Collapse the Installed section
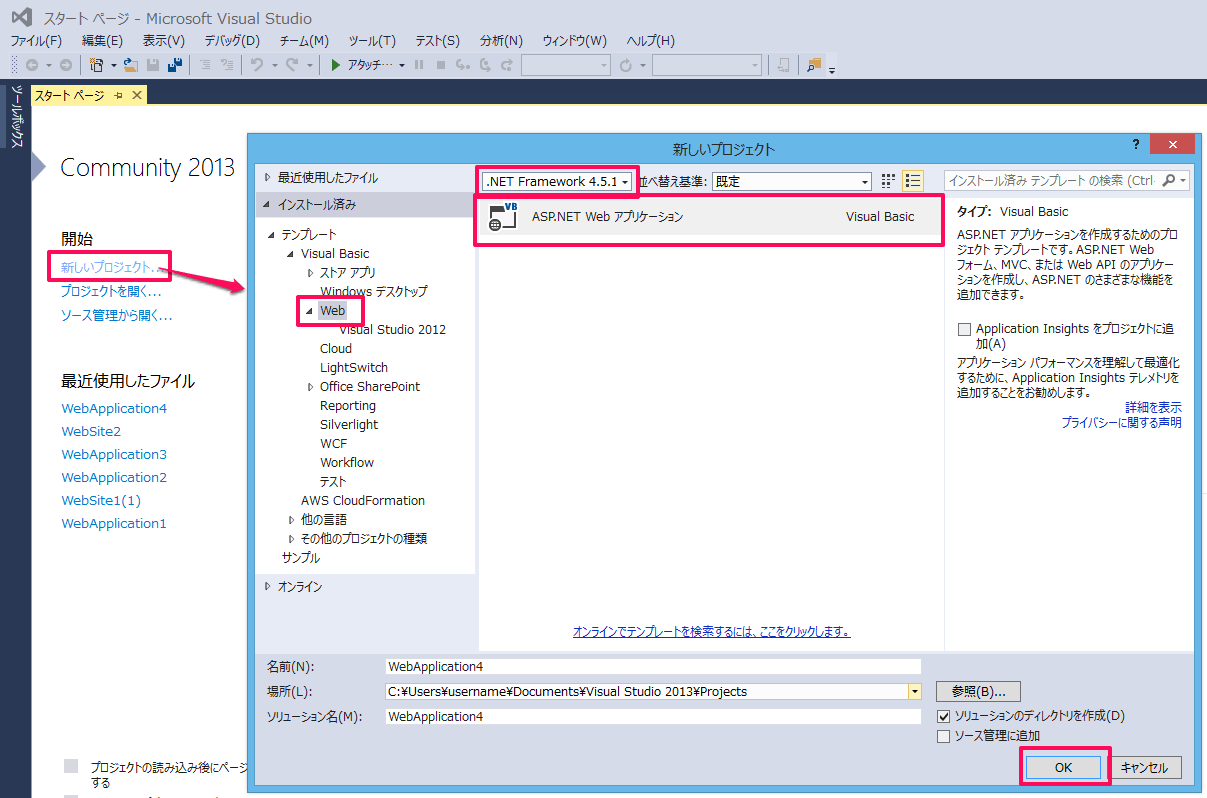 [267, 204]
